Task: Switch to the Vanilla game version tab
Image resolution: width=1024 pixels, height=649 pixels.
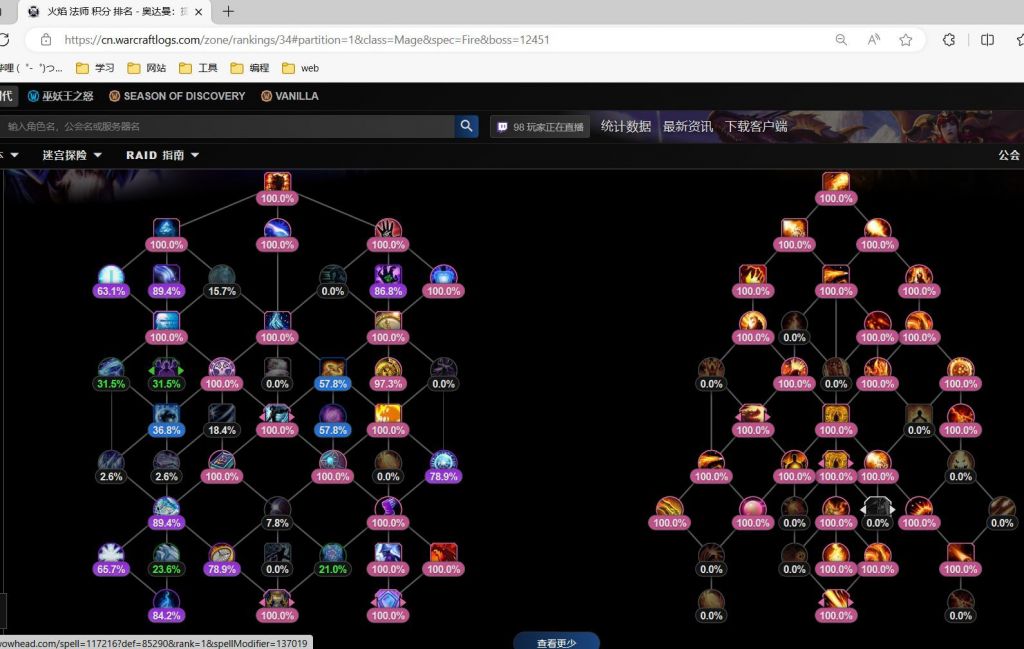Action: pyautogui.click(x=290, y=96)
